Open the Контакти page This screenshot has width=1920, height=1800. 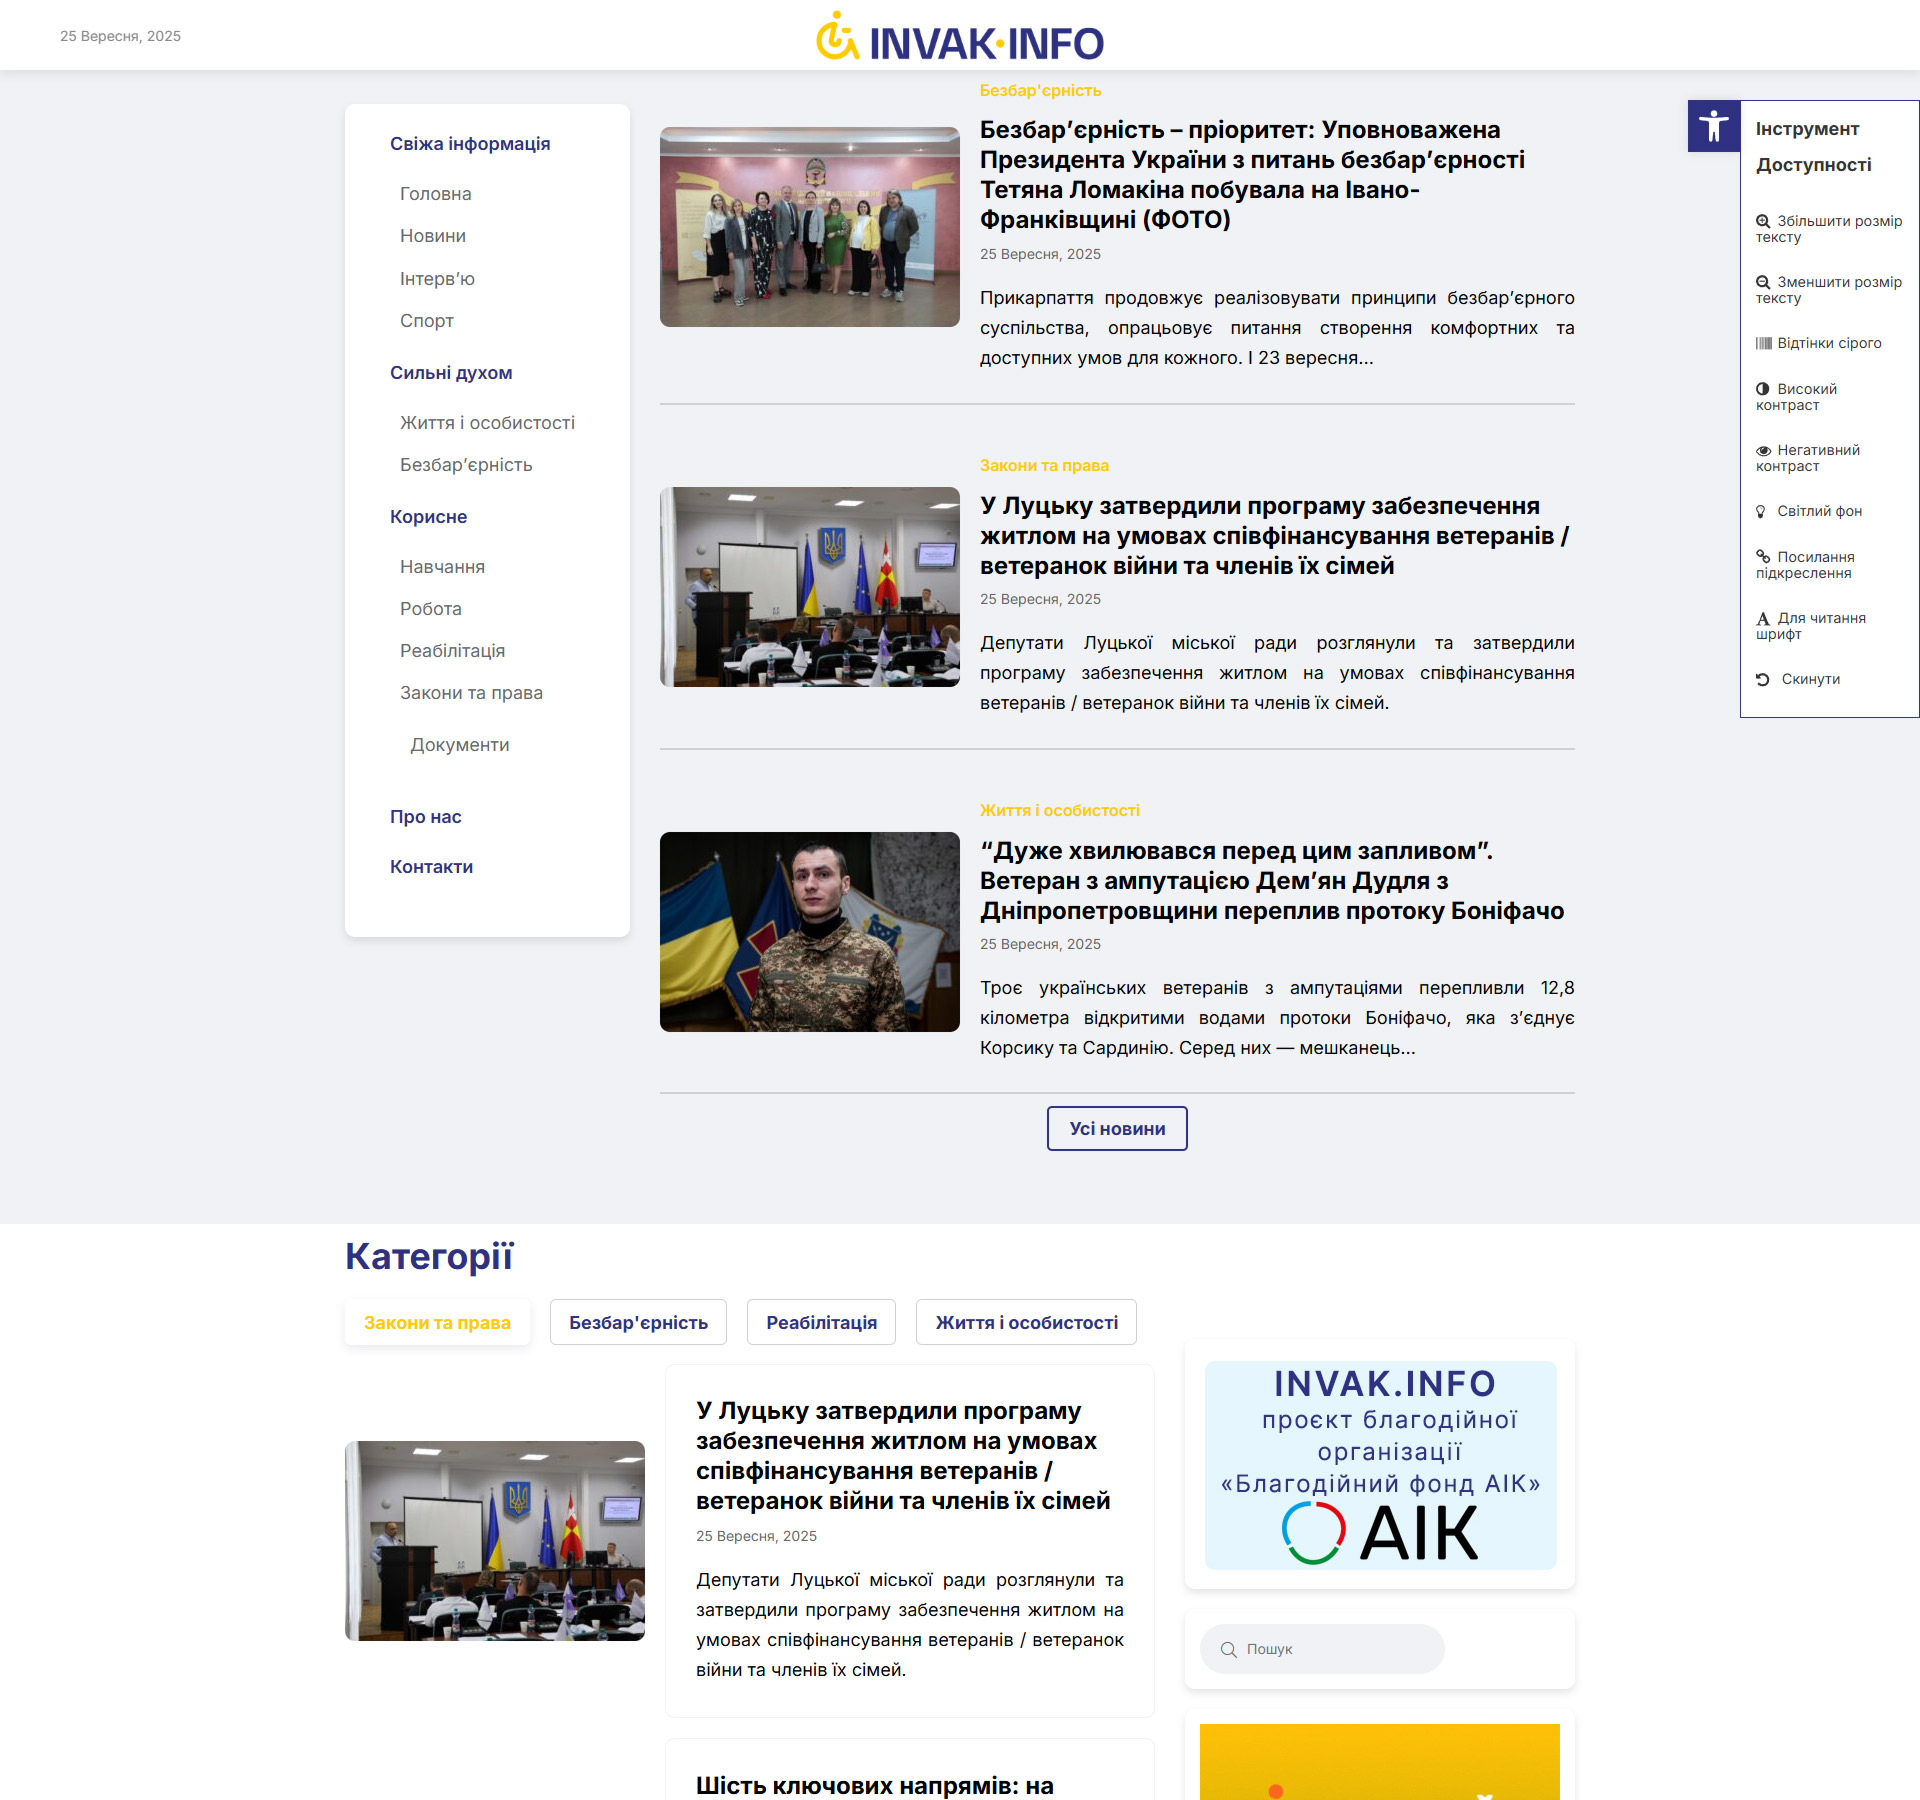[431, 867]
